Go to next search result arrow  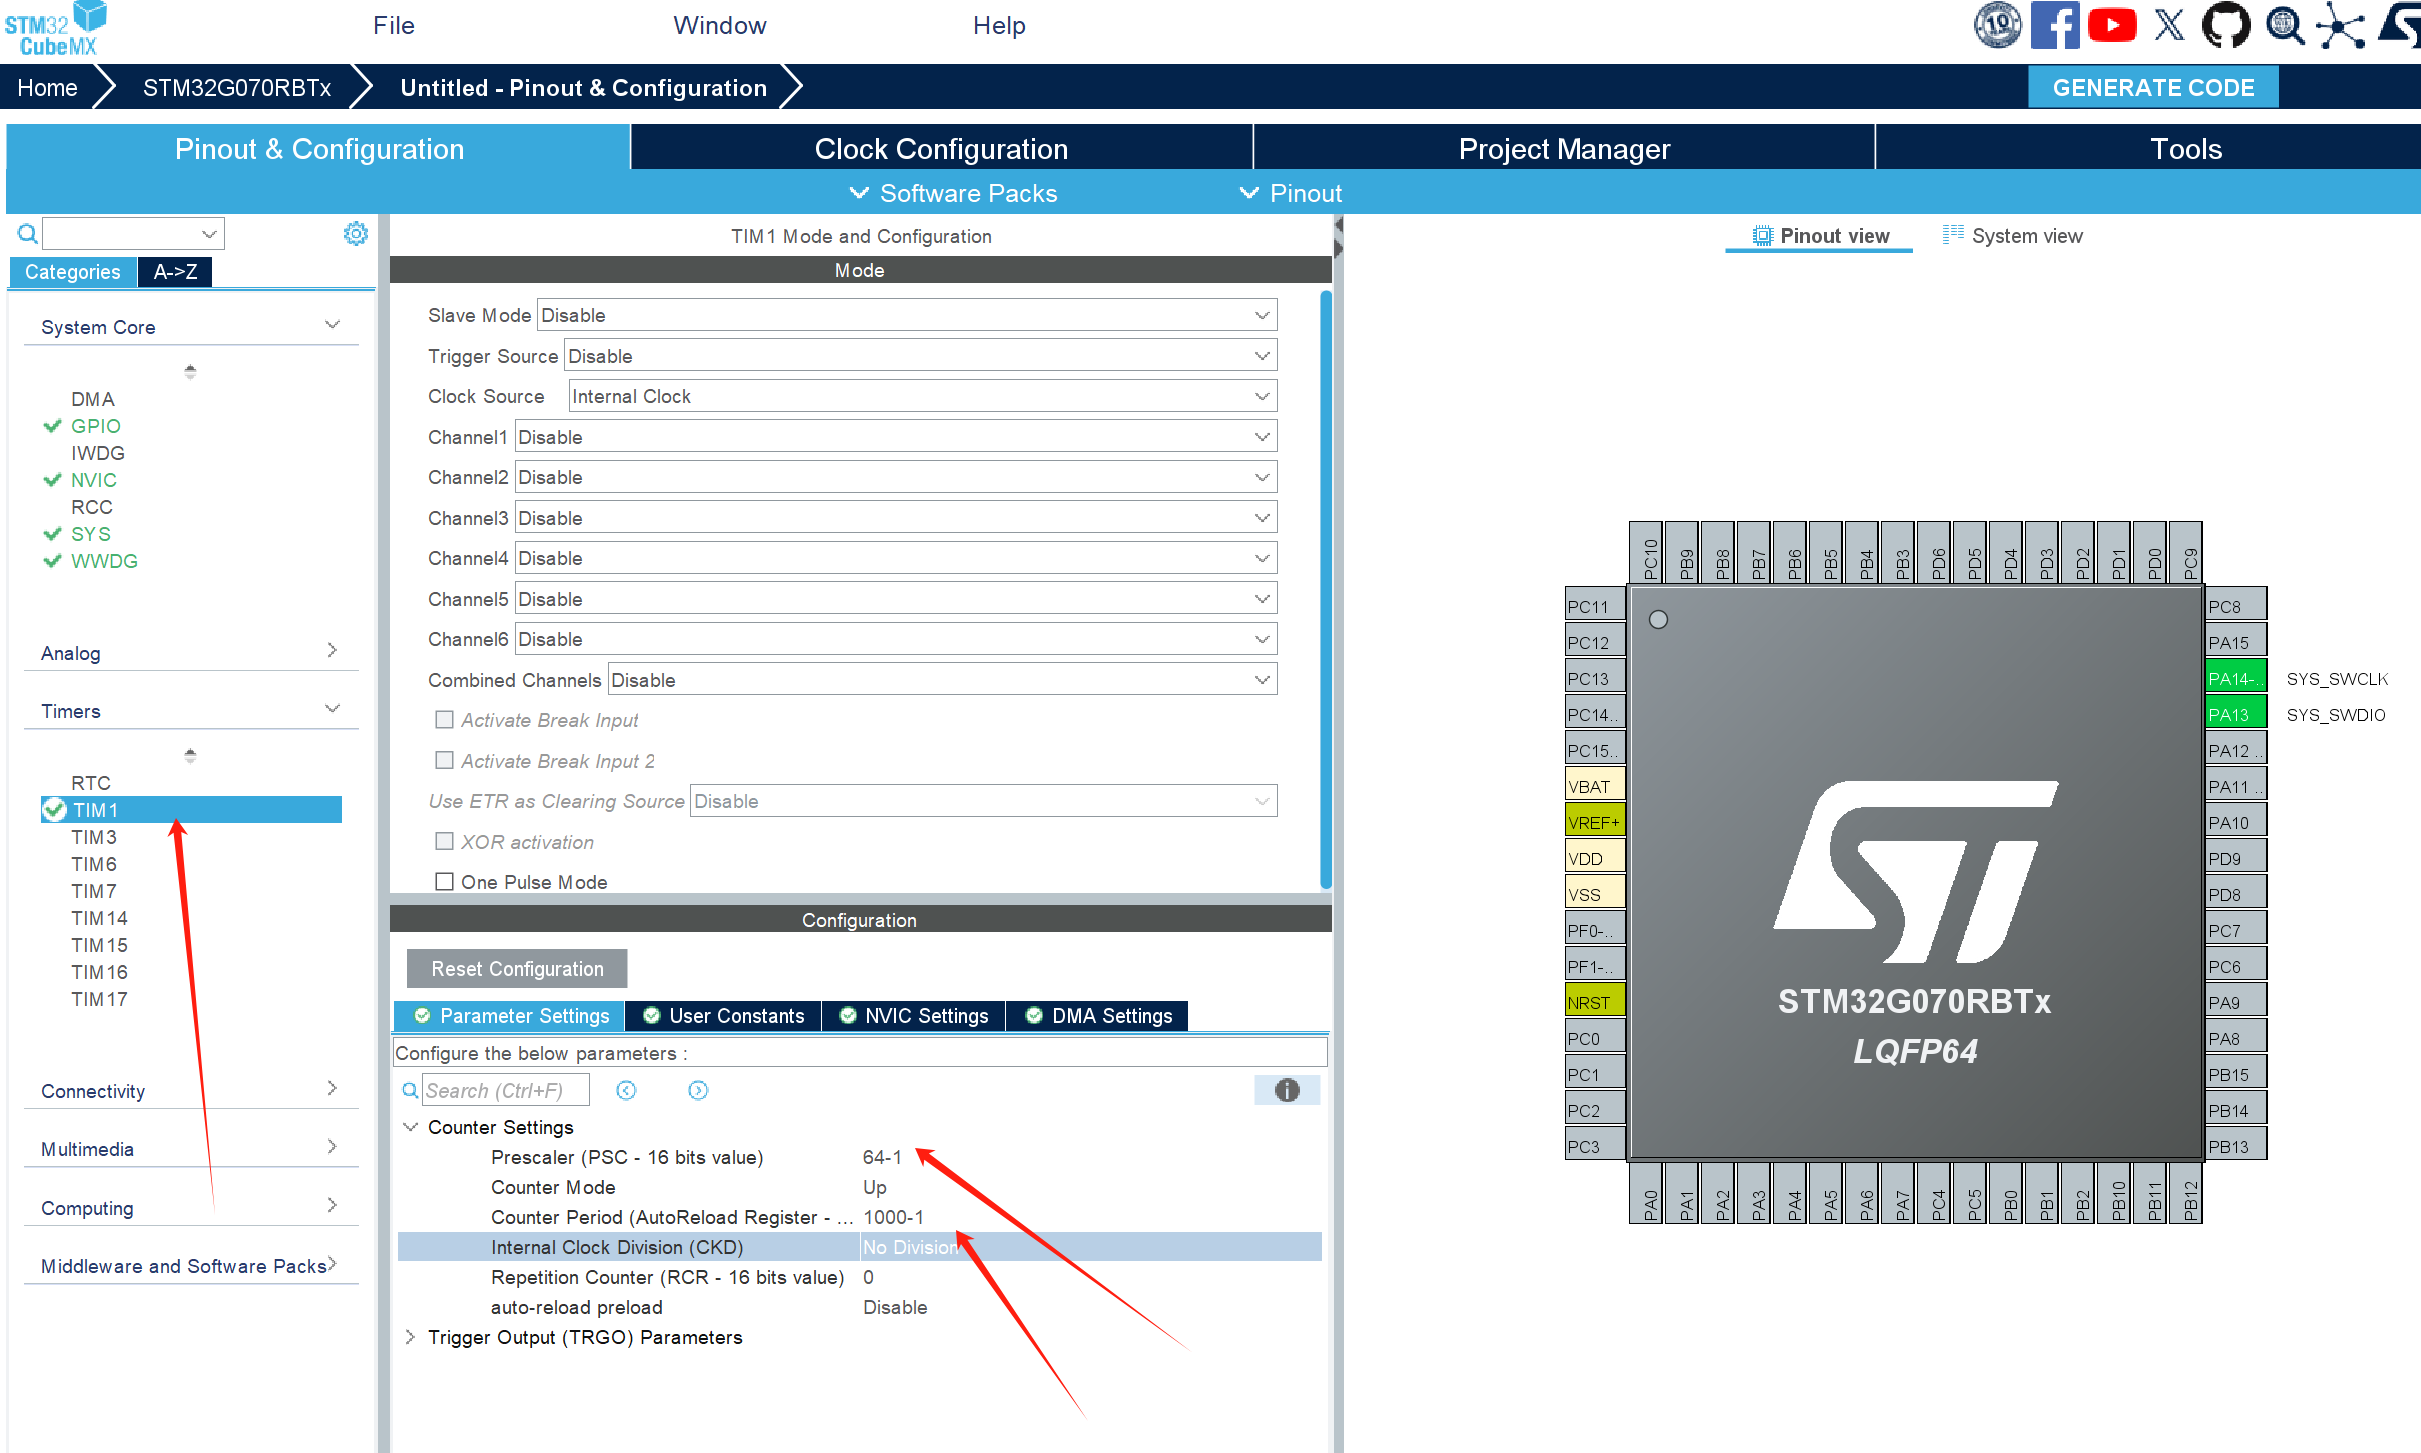point(698,1090)
